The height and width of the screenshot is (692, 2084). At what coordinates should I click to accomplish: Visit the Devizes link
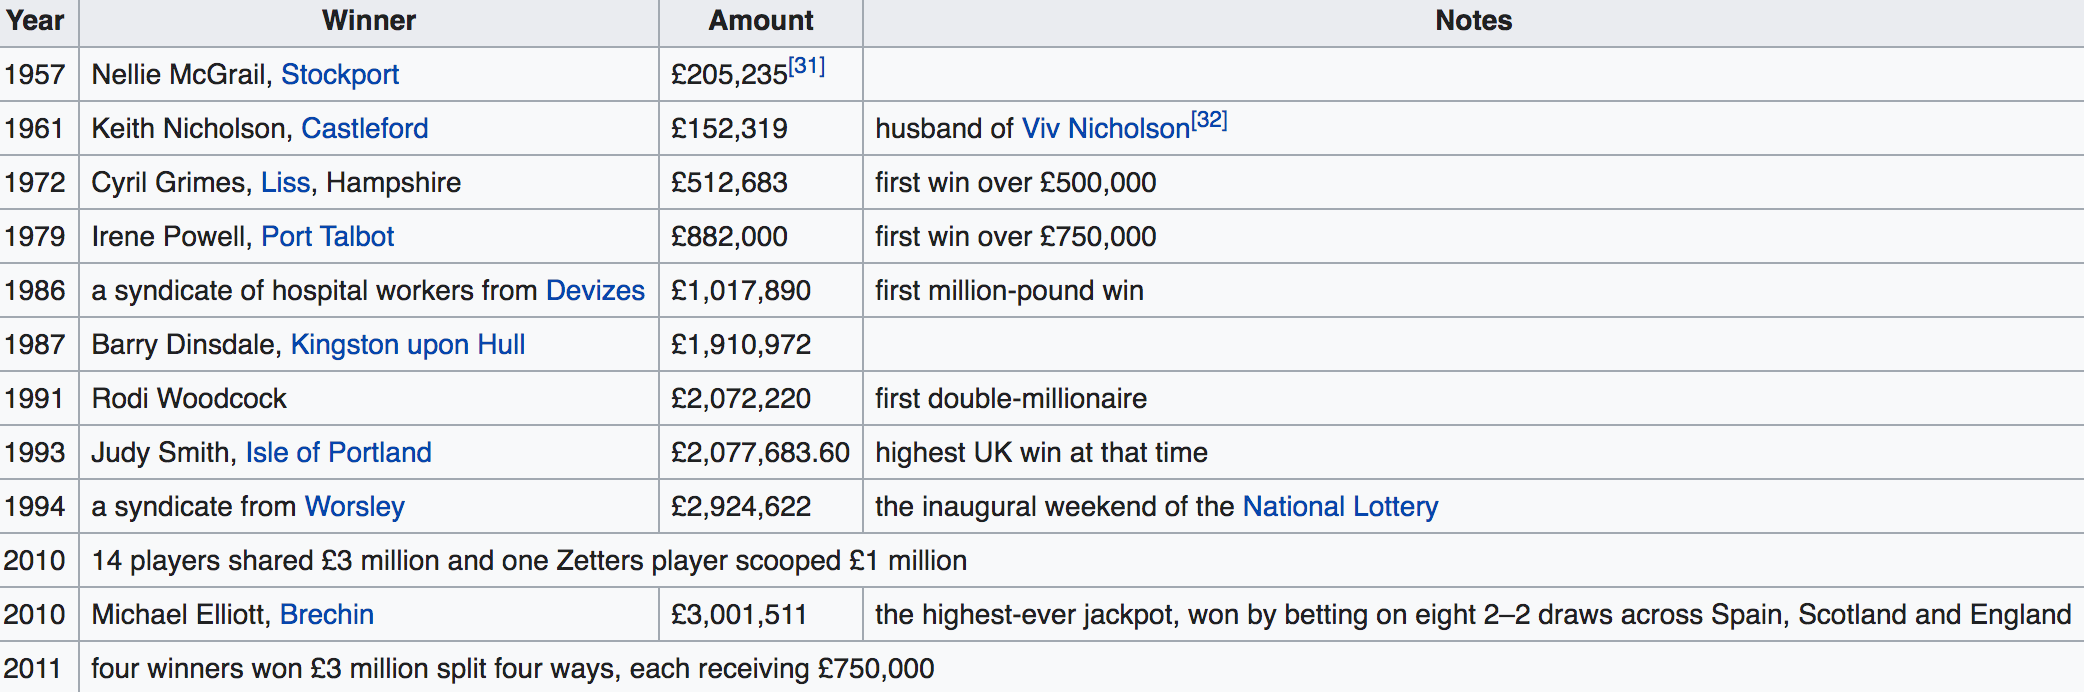coord(596,291)
